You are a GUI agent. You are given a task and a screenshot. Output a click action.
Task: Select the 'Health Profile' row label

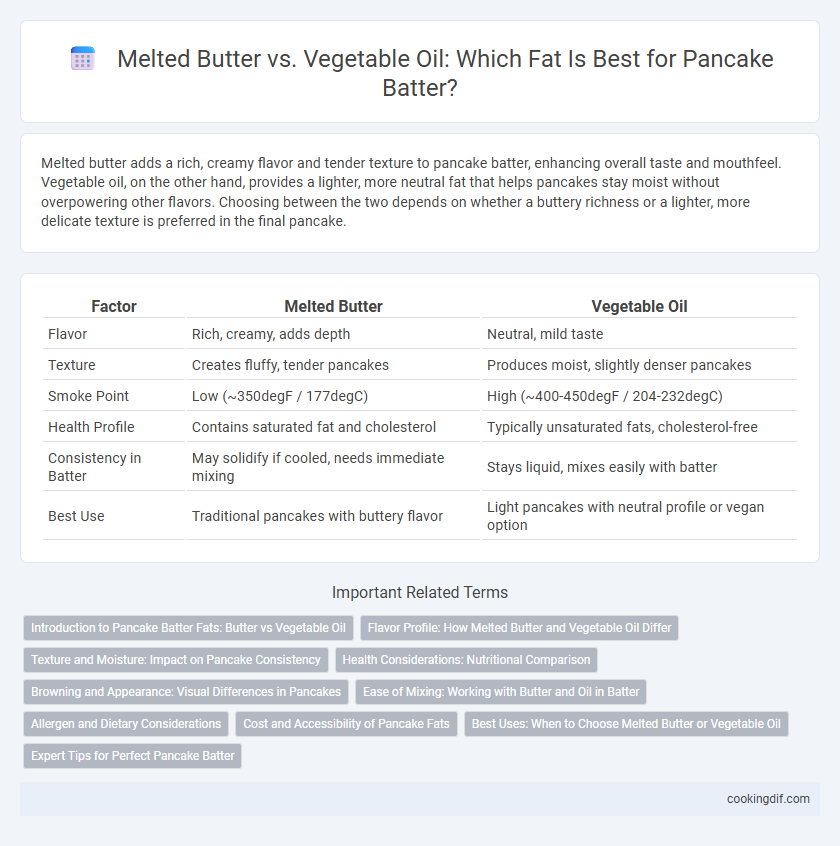[x=91, y=427]
